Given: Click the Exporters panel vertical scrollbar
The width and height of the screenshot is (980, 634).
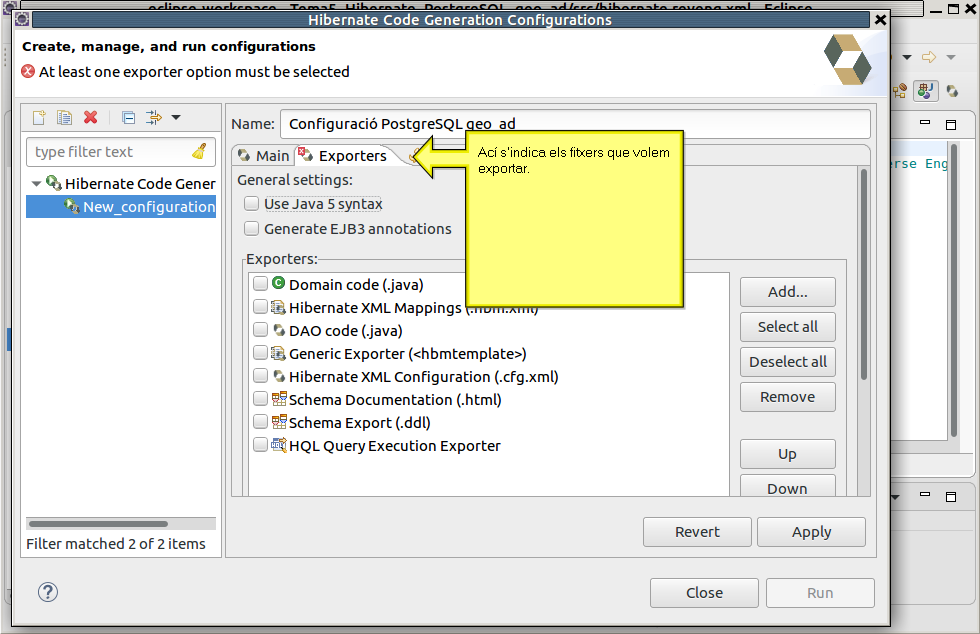Looking at the screenshot, I should coord(864,275).
